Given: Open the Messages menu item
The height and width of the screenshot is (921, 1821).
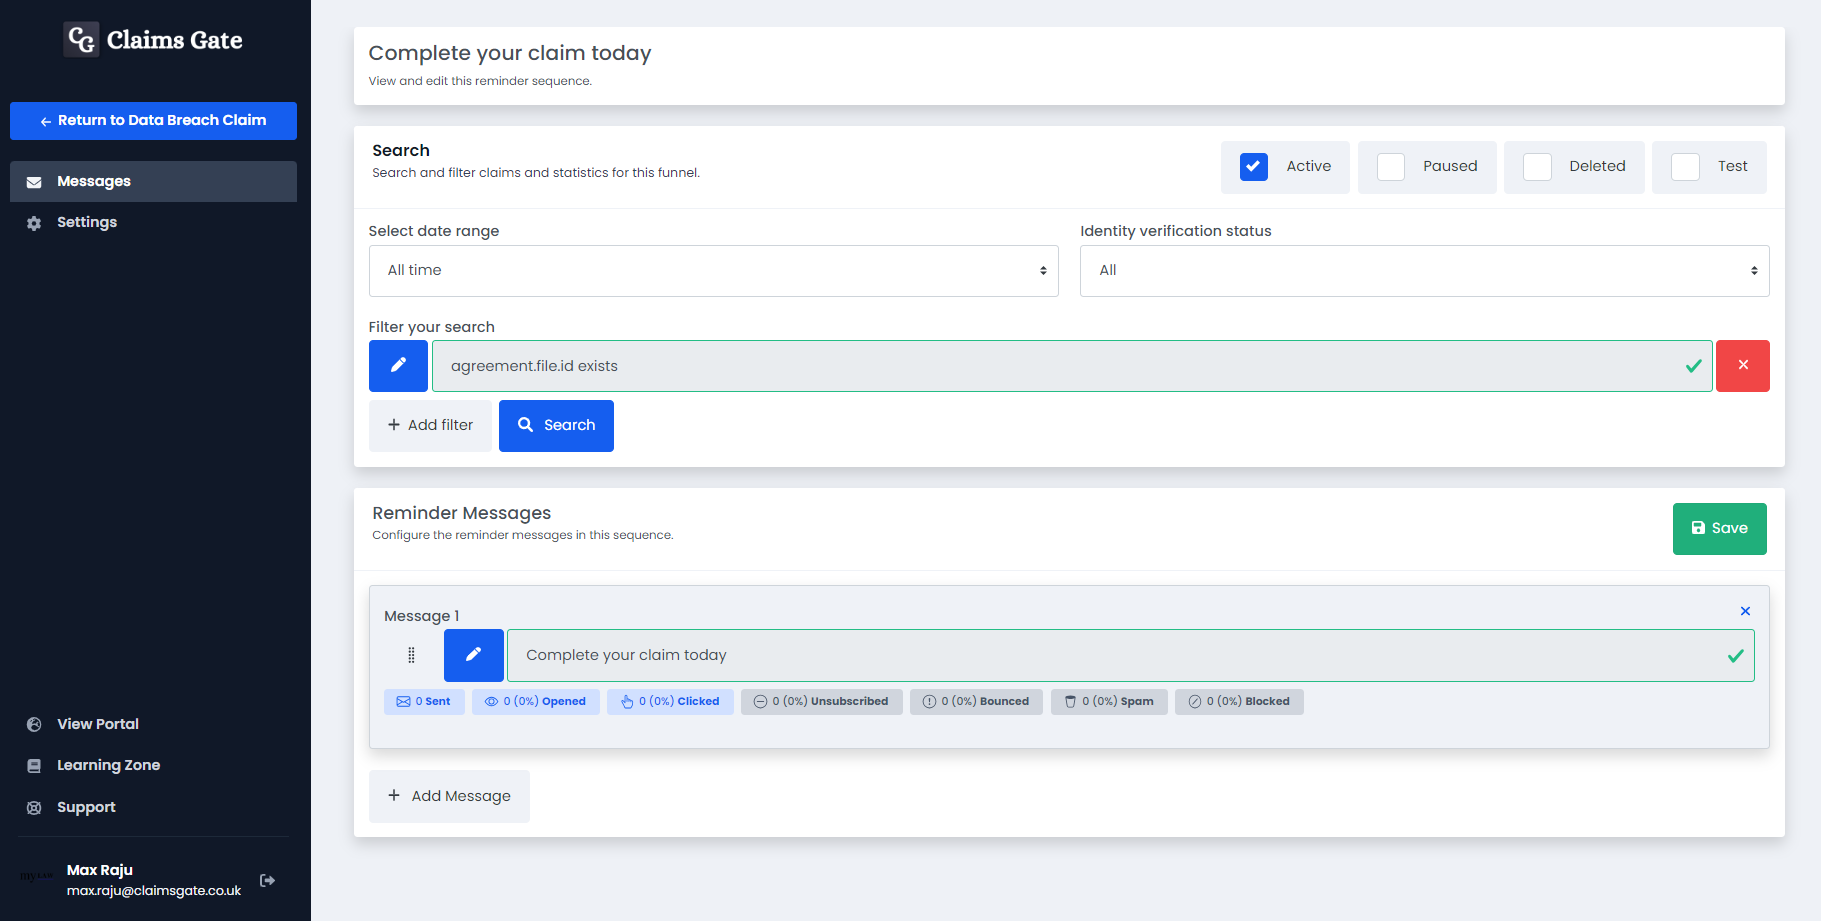Looking at the screenshot, I should [x=153, y=182].
